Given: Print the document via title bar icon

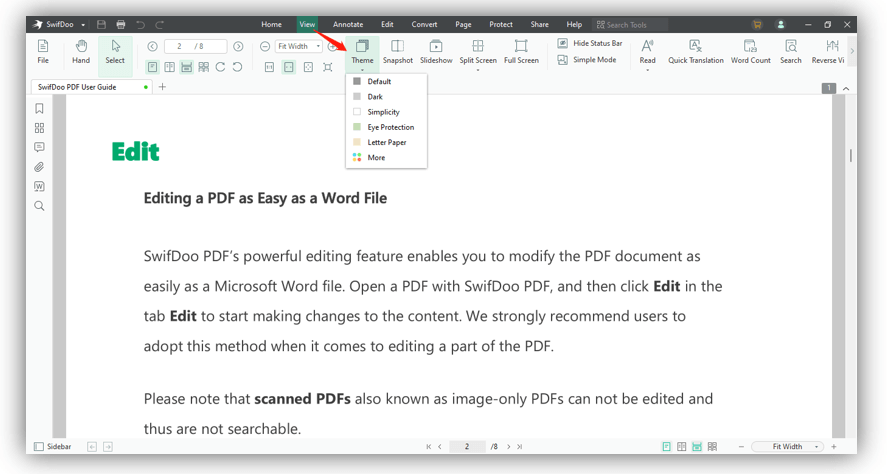Looking at the screenshot, I should (120, 24).
